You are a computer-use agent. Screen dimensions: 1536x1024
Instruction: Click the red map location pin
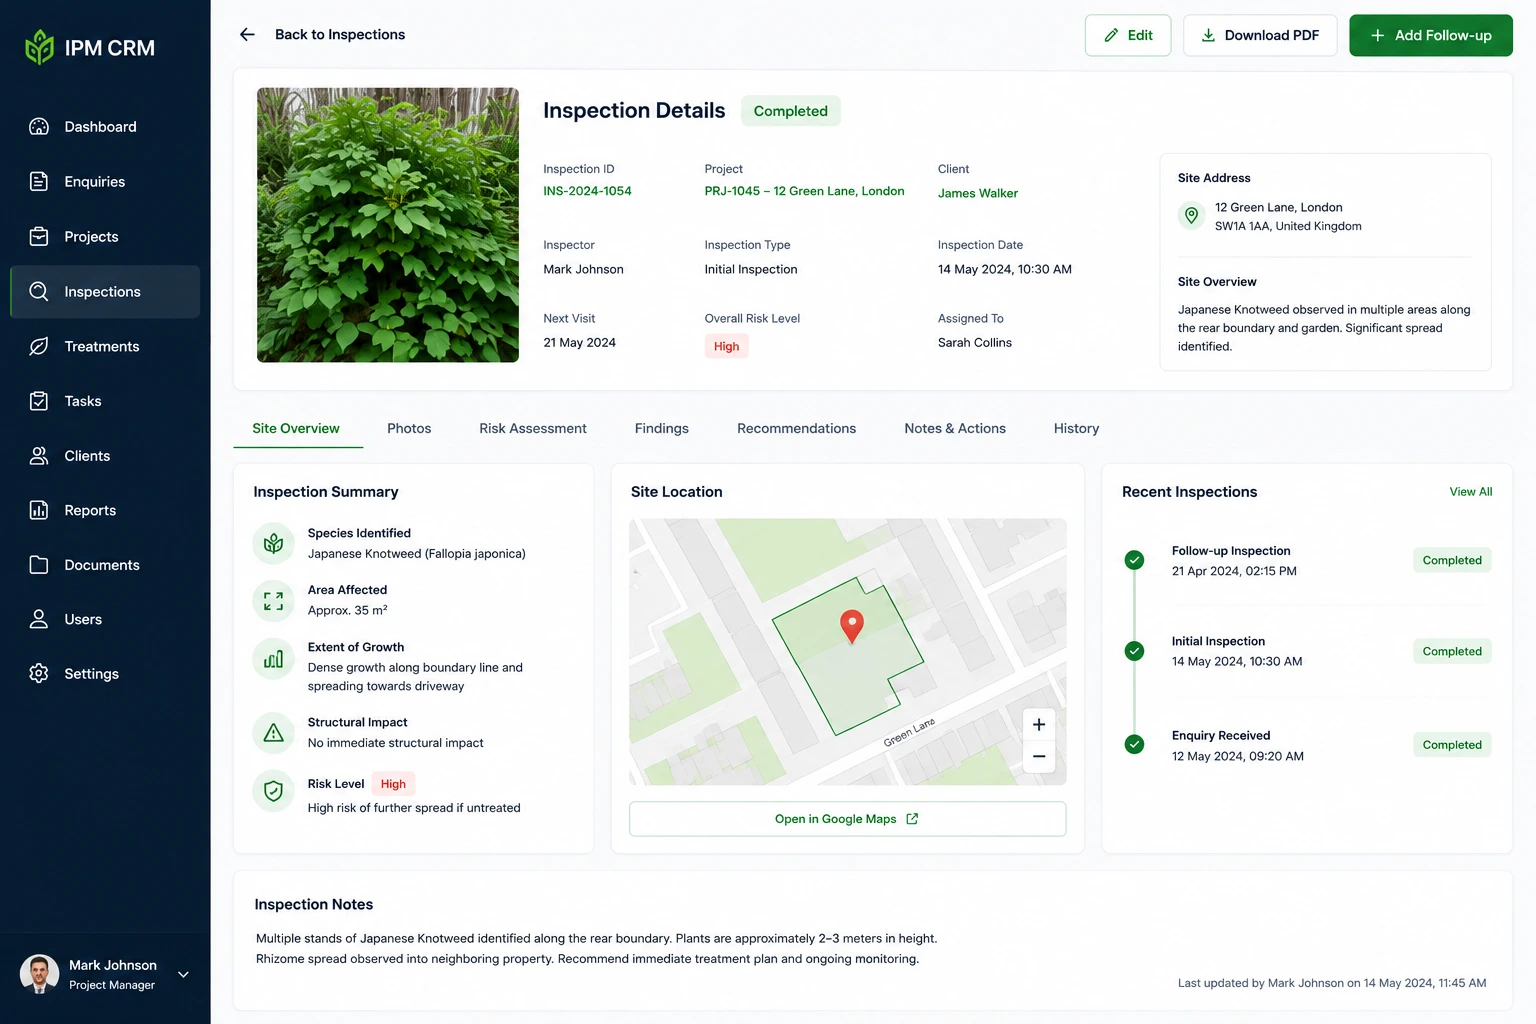(x=851, y=627)
